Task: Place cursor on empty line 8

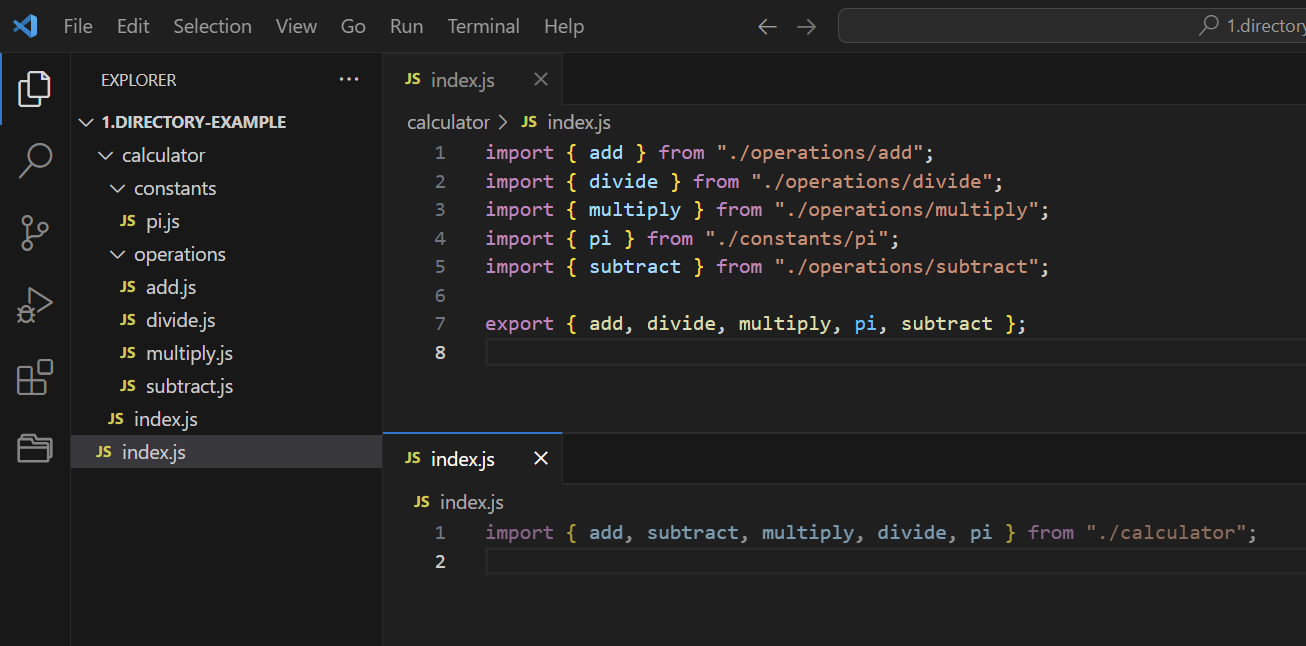Action: (x=895, y=352)
